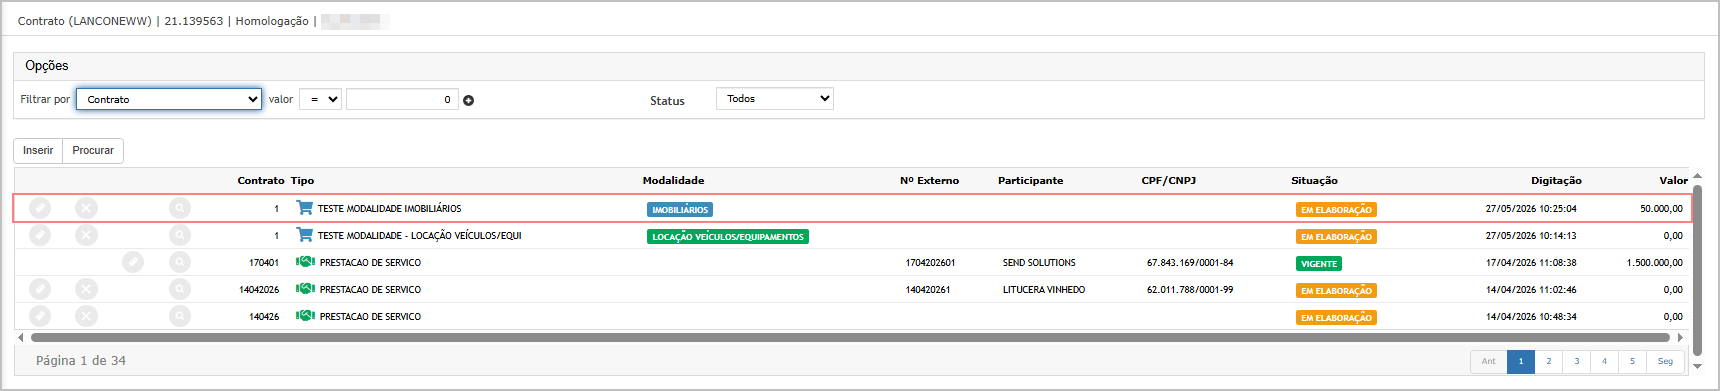
Task: Click the valor input field
Action: coord(402,99)
